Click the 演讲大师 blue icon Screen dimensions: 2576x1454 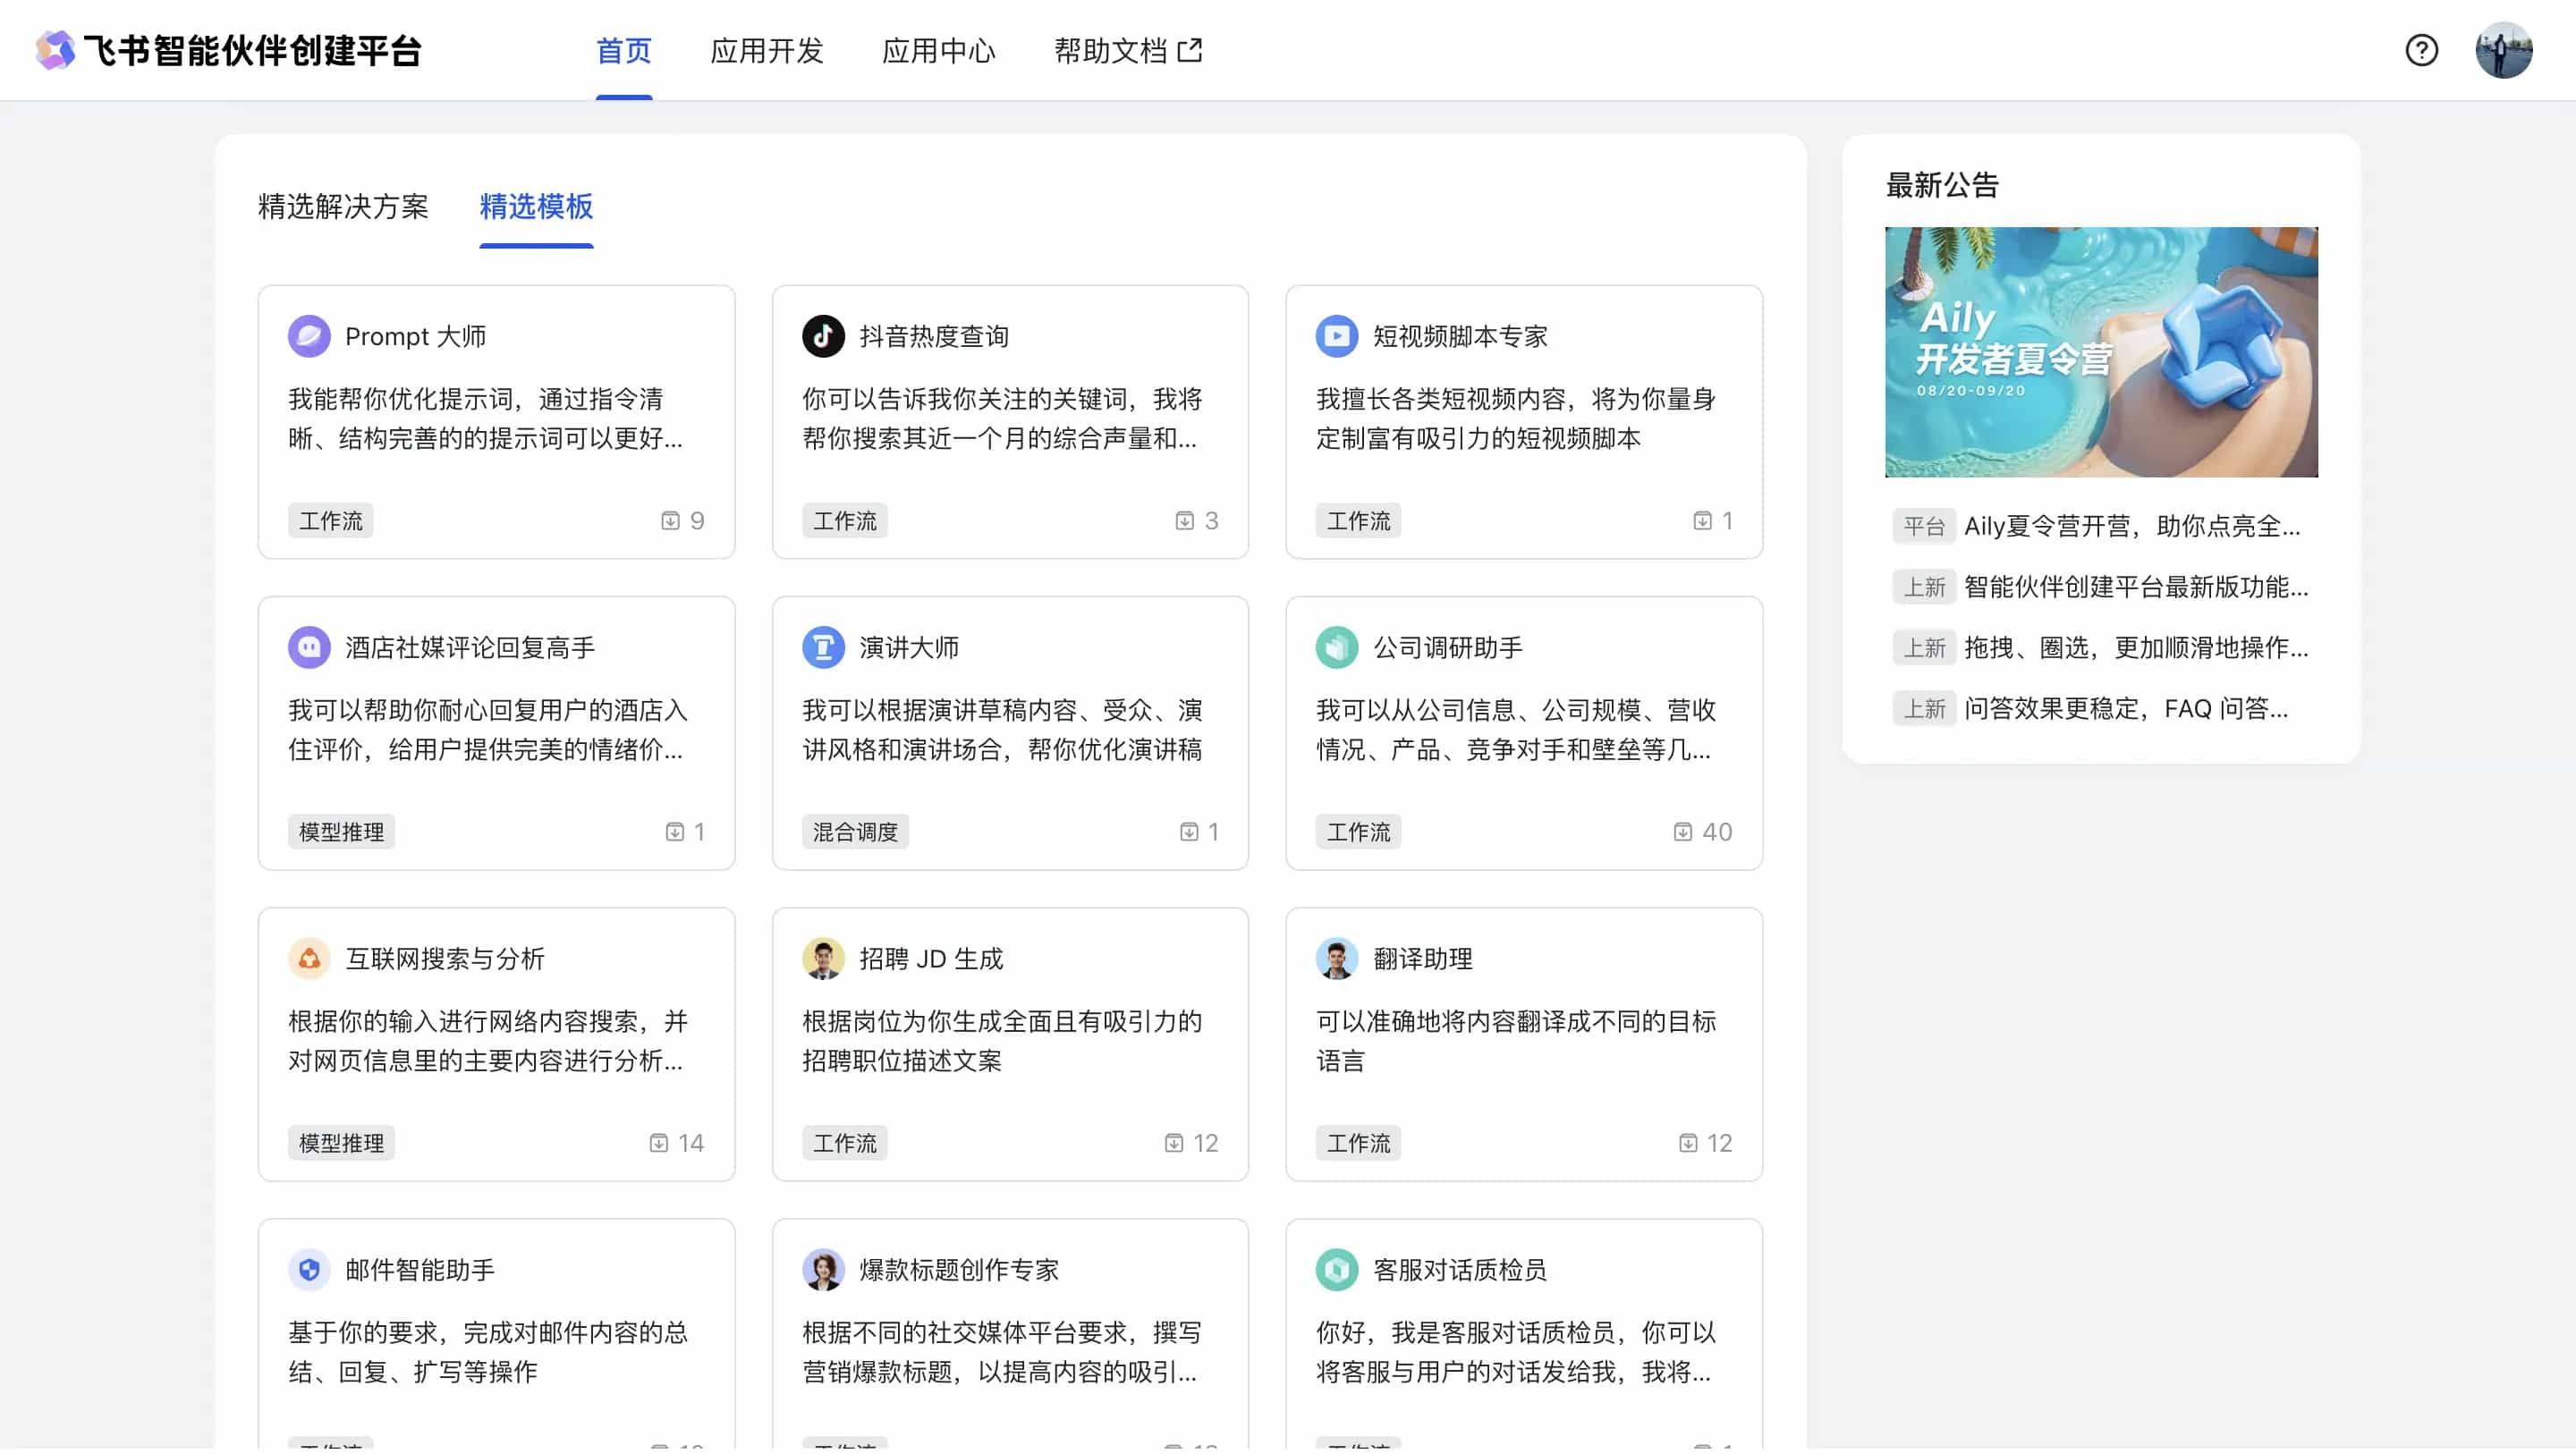(823, 647)
